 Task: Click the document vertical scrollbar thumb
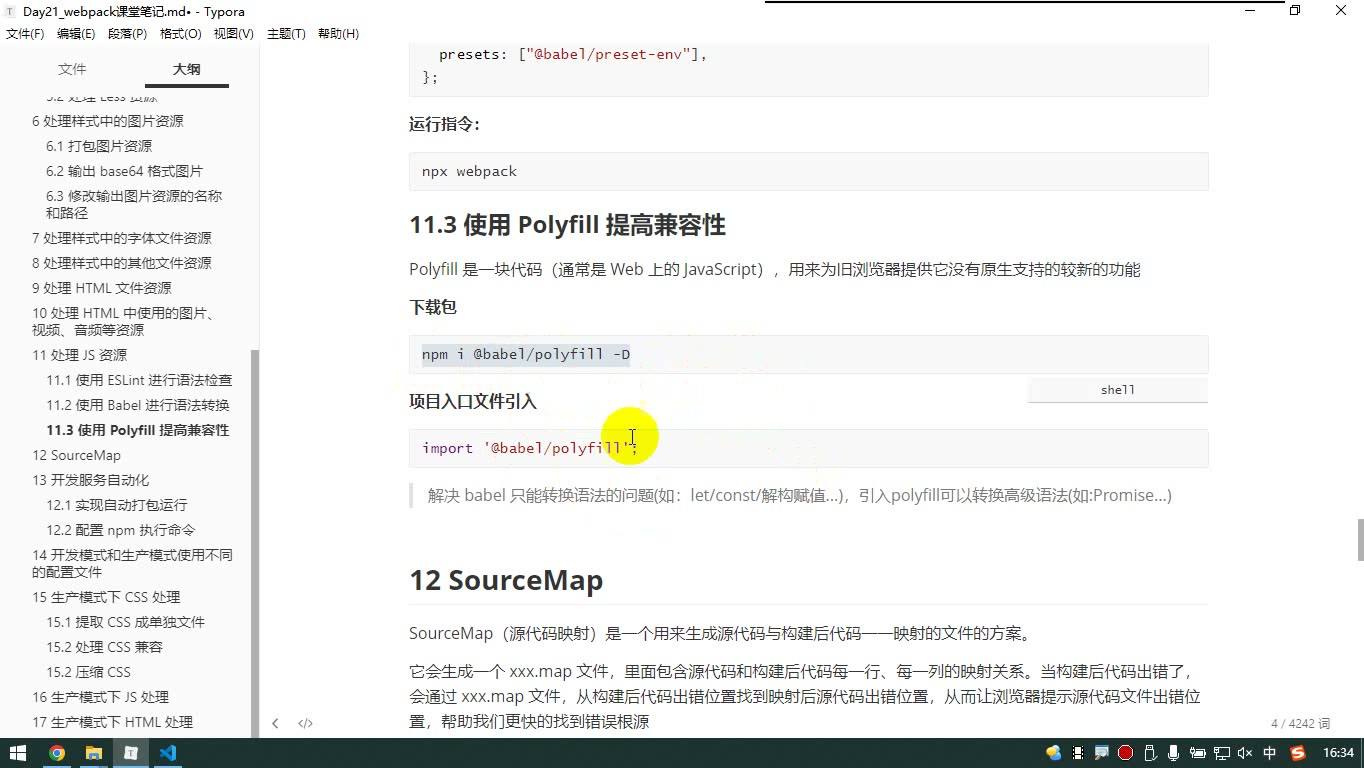pyautogui.click(x=1359, y=540)
